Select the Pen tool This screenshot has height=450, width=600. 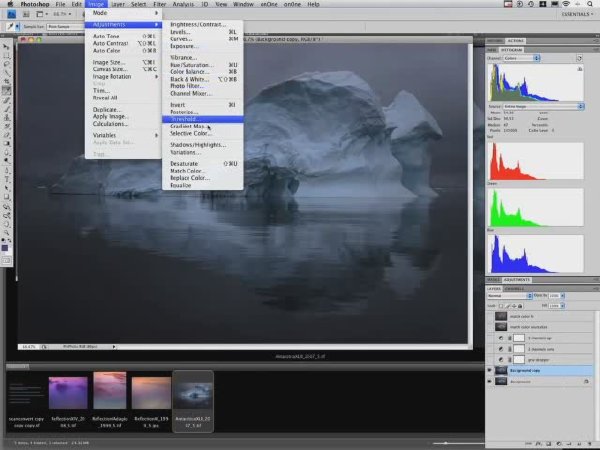click(7, 171)
